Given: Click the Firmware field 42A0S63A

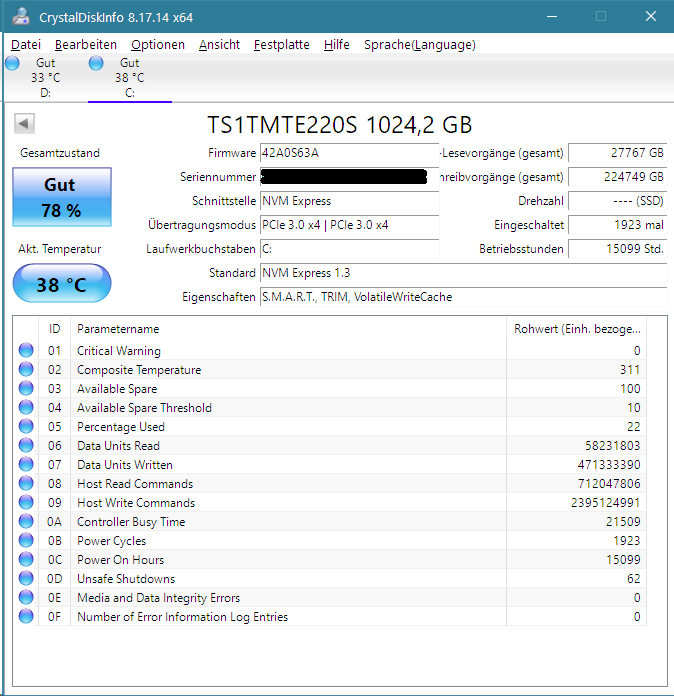Looking at the screenshot, I should tap(349, 153).
